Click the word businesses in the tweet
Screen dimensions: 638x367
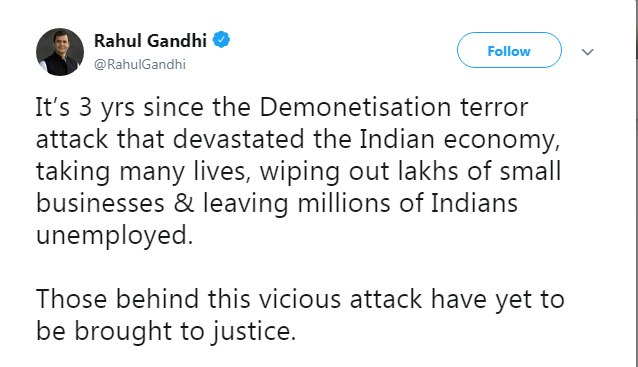(x=100, y=203)
